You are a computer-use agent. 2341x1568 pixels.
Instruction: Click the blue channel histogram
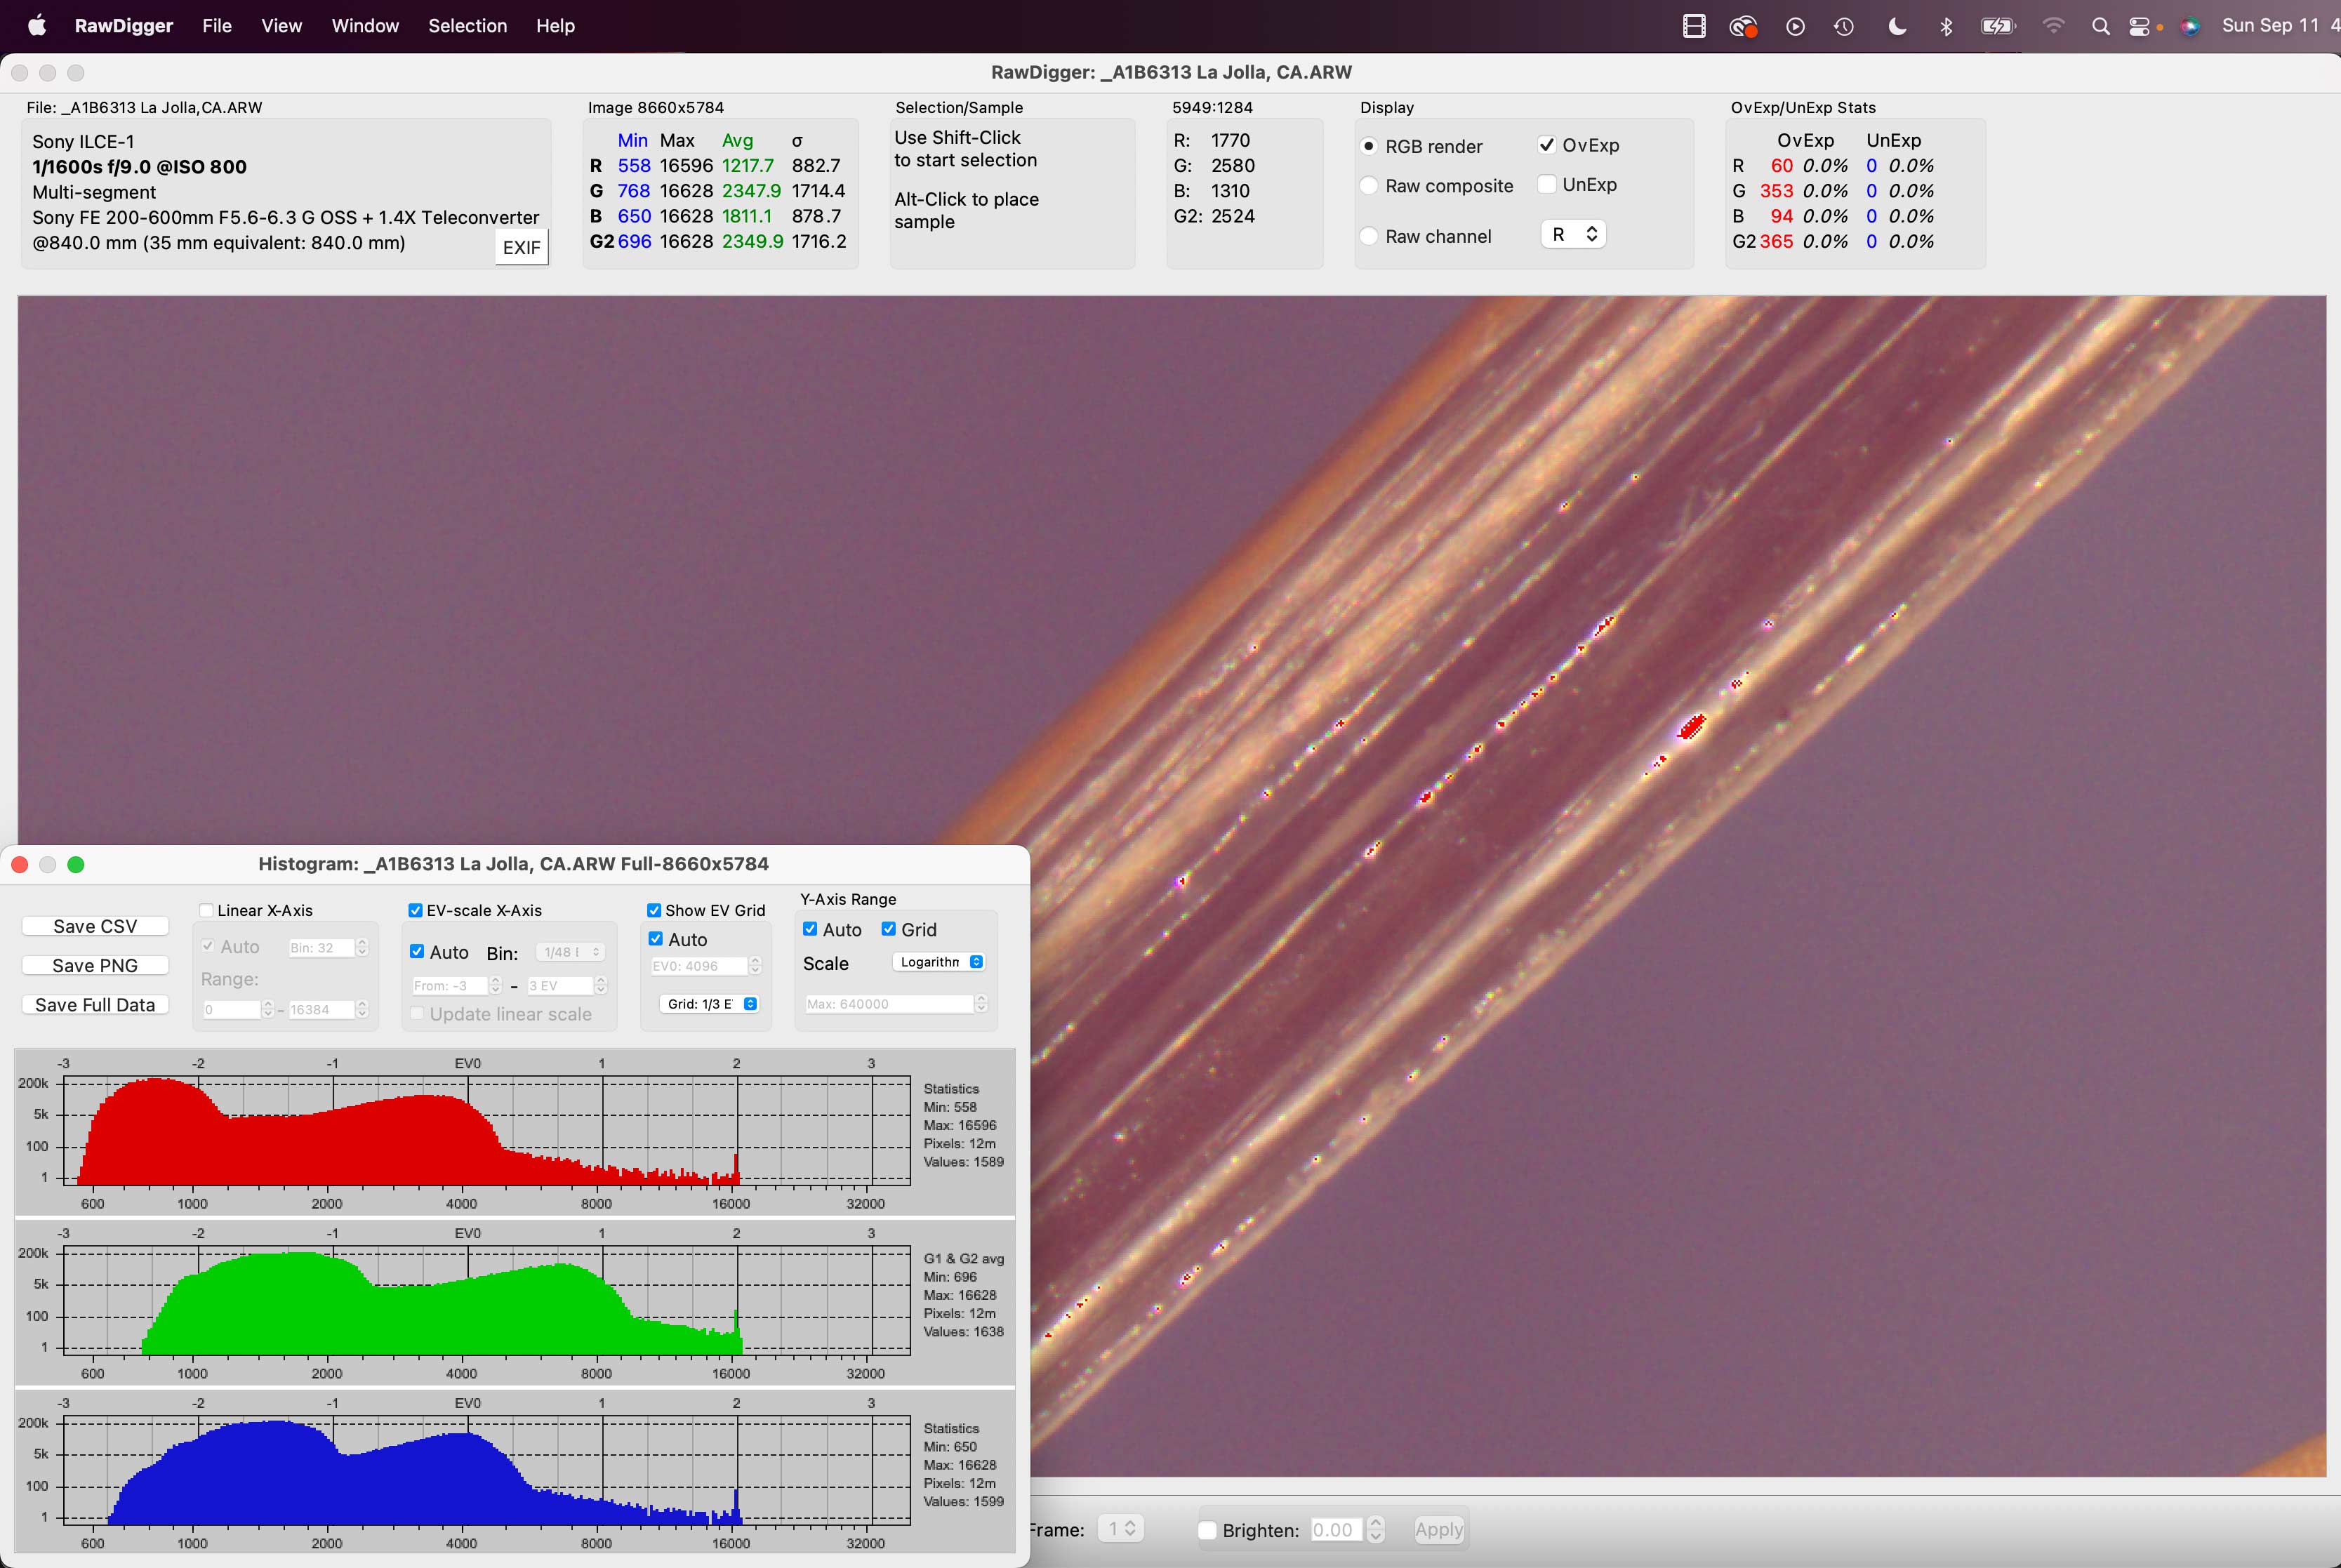pyautogui.click(x=487, y=1471)
